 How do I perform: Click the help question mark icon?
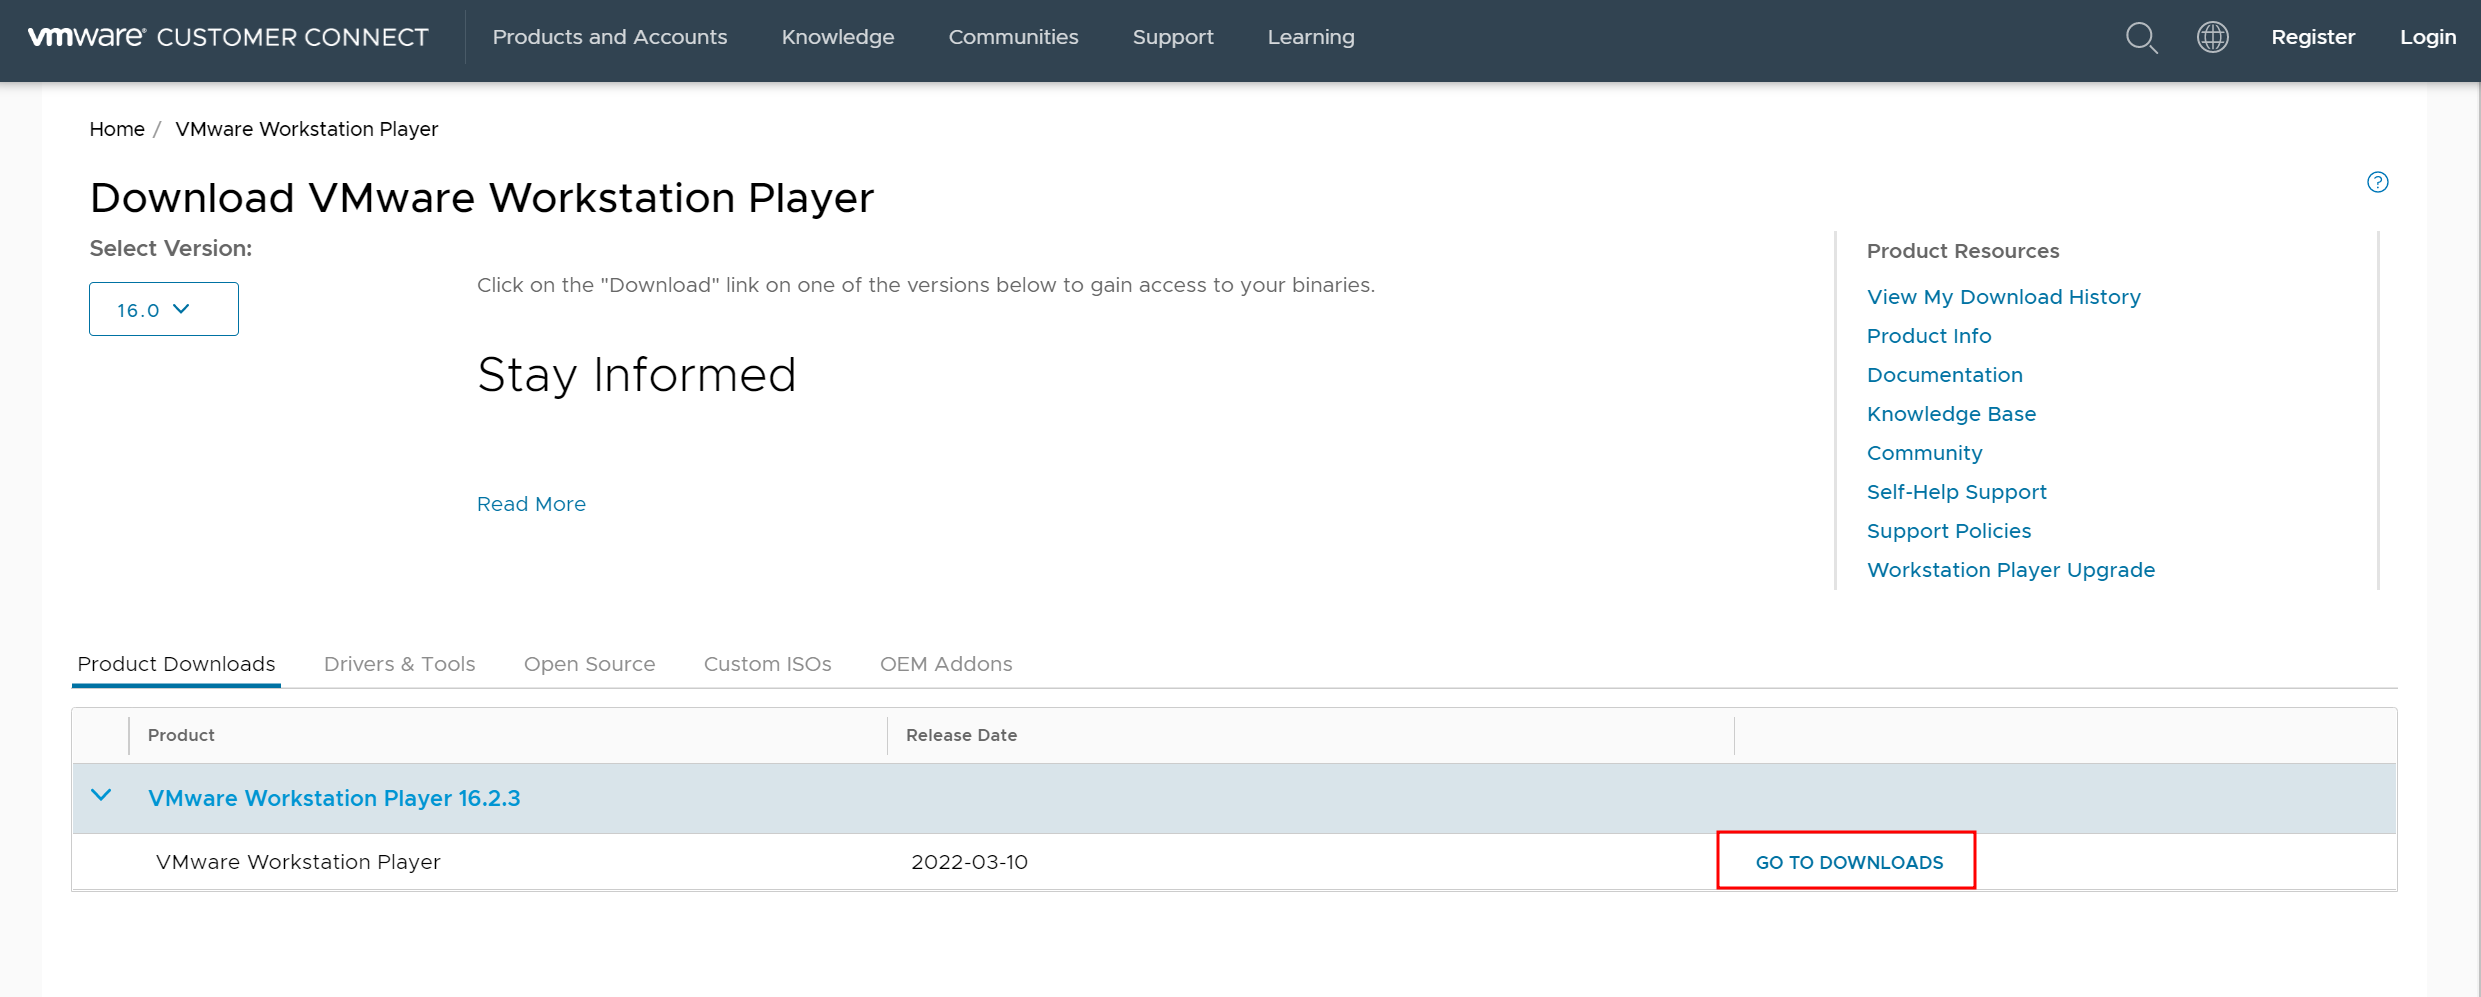coord(2377,182)
